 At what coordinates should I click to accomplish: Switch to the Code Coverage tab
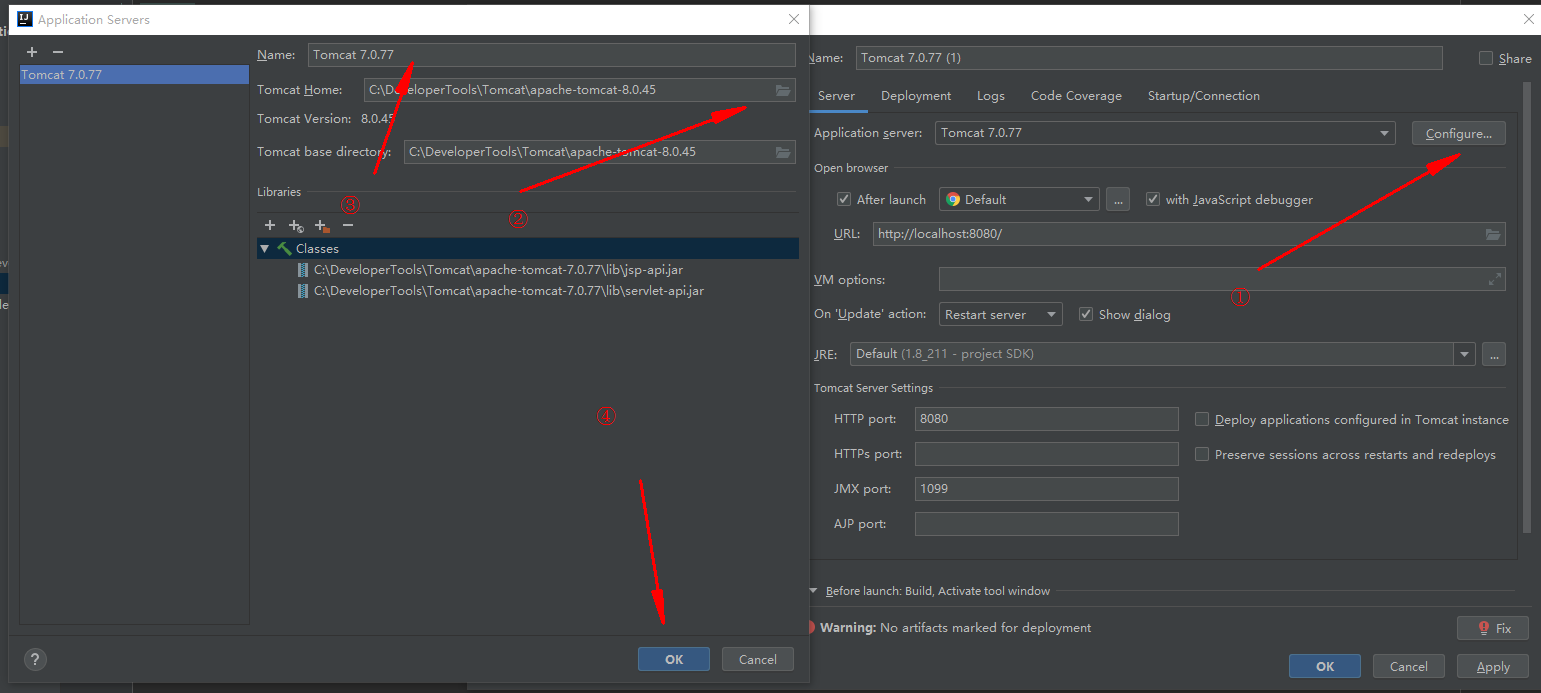pos(1076,96)
